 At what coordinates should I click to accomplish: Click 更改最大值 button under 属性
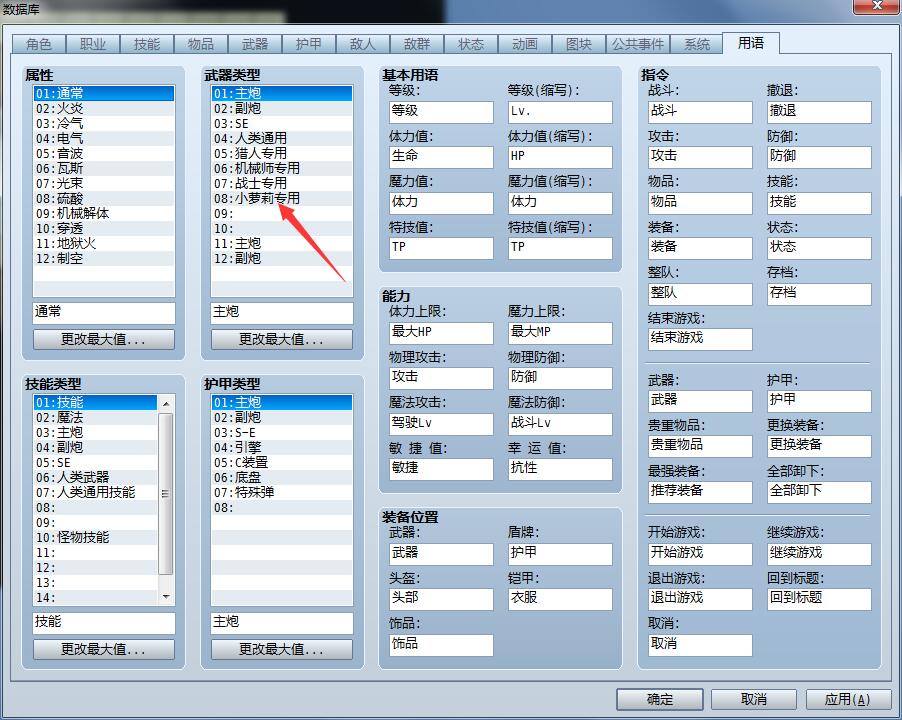[x=104, y=339]
